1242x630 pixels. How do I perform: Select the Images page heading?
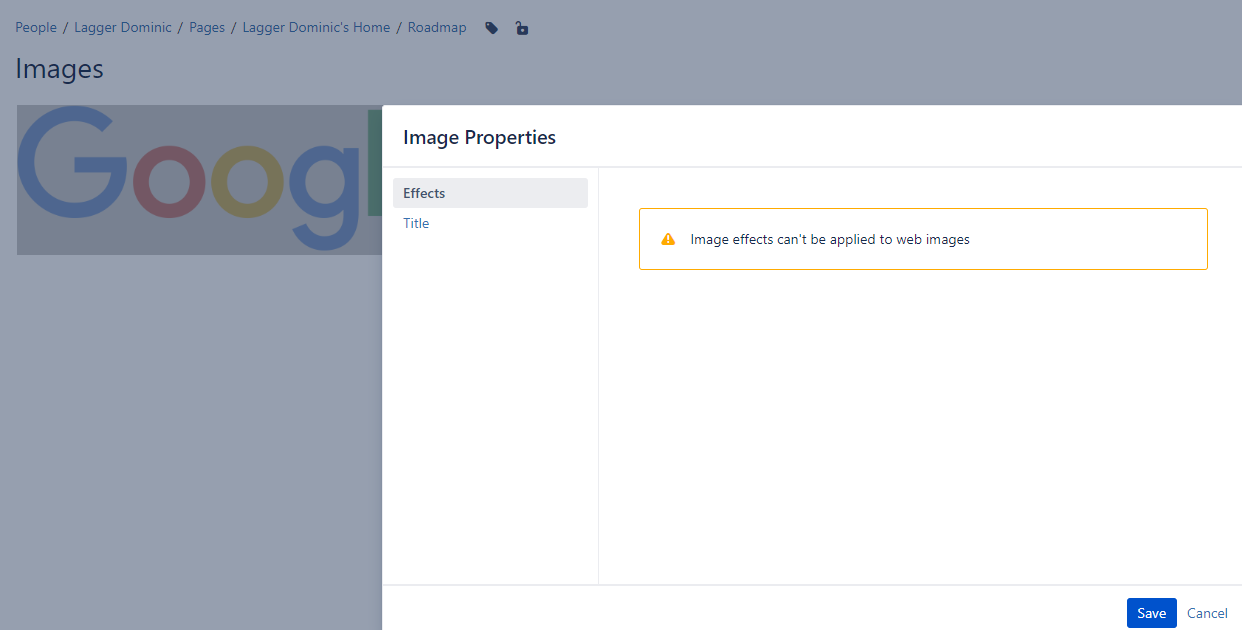coord(59,68)
